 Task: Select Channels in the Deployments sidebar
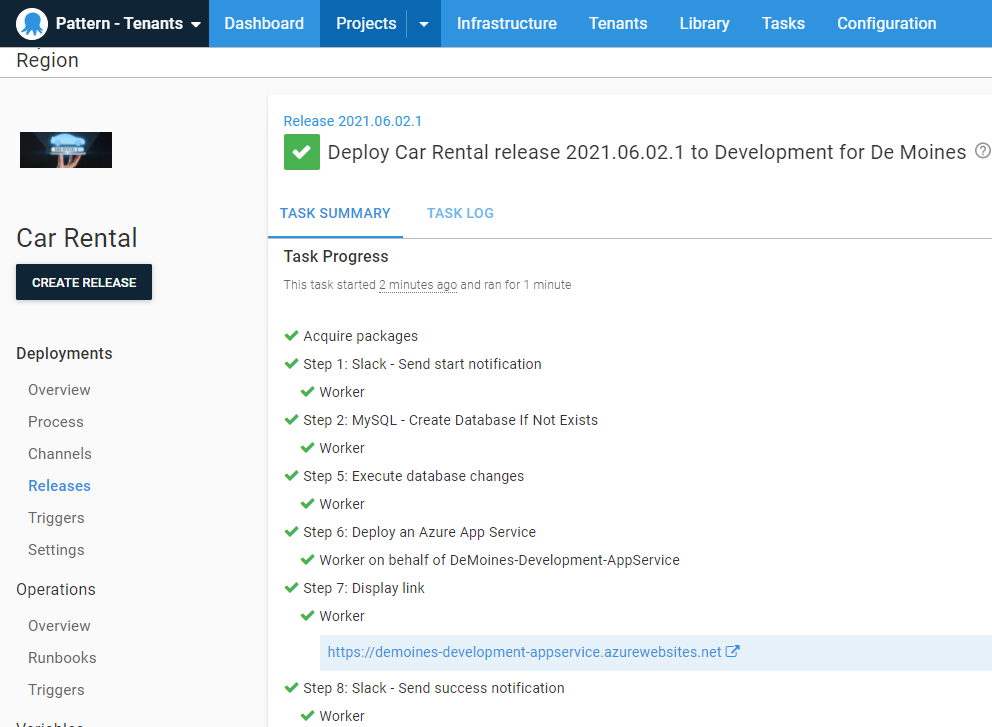tap(60, 454)
